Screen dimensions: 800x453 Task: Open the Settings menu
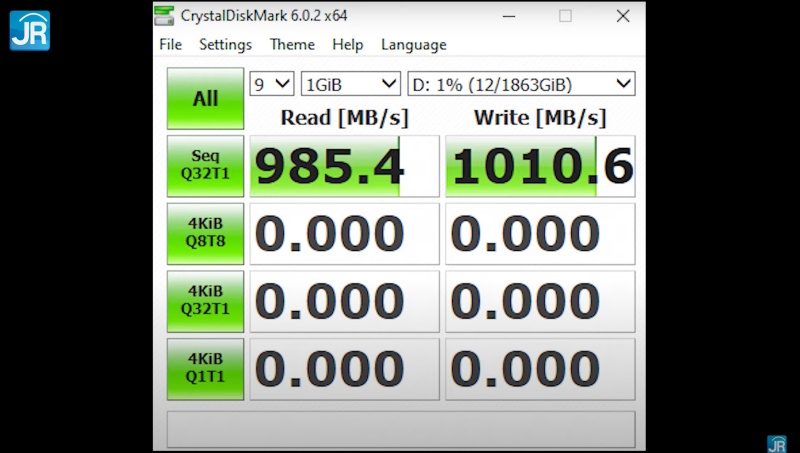click(225, 45)
